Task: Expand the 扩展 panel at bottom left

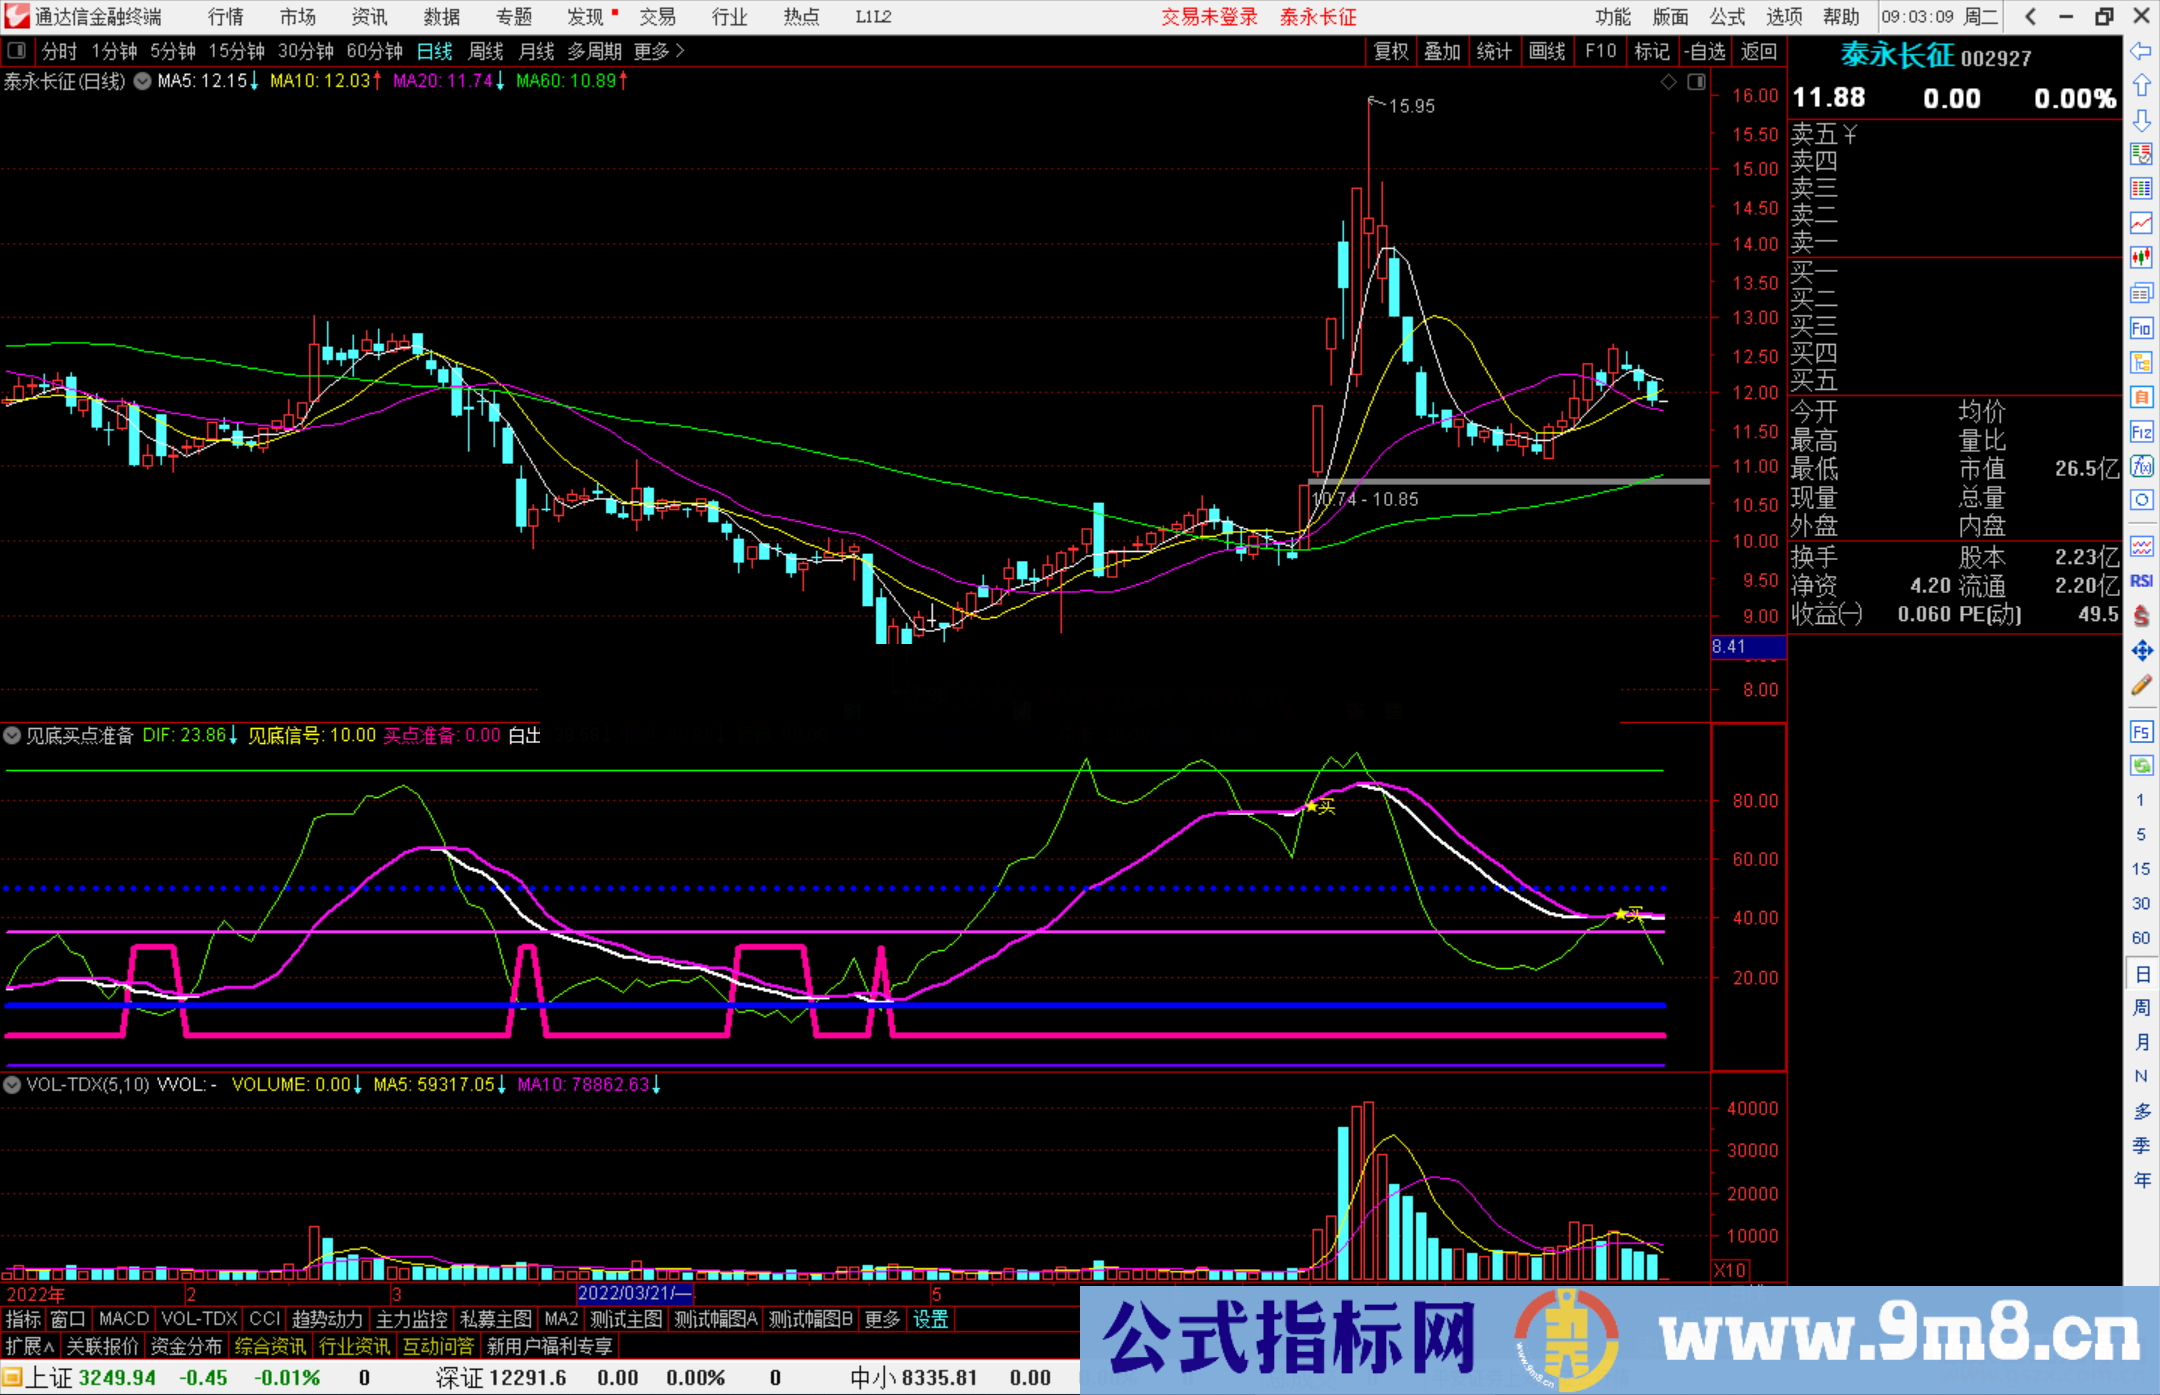Action: (x=27, y=1346)
